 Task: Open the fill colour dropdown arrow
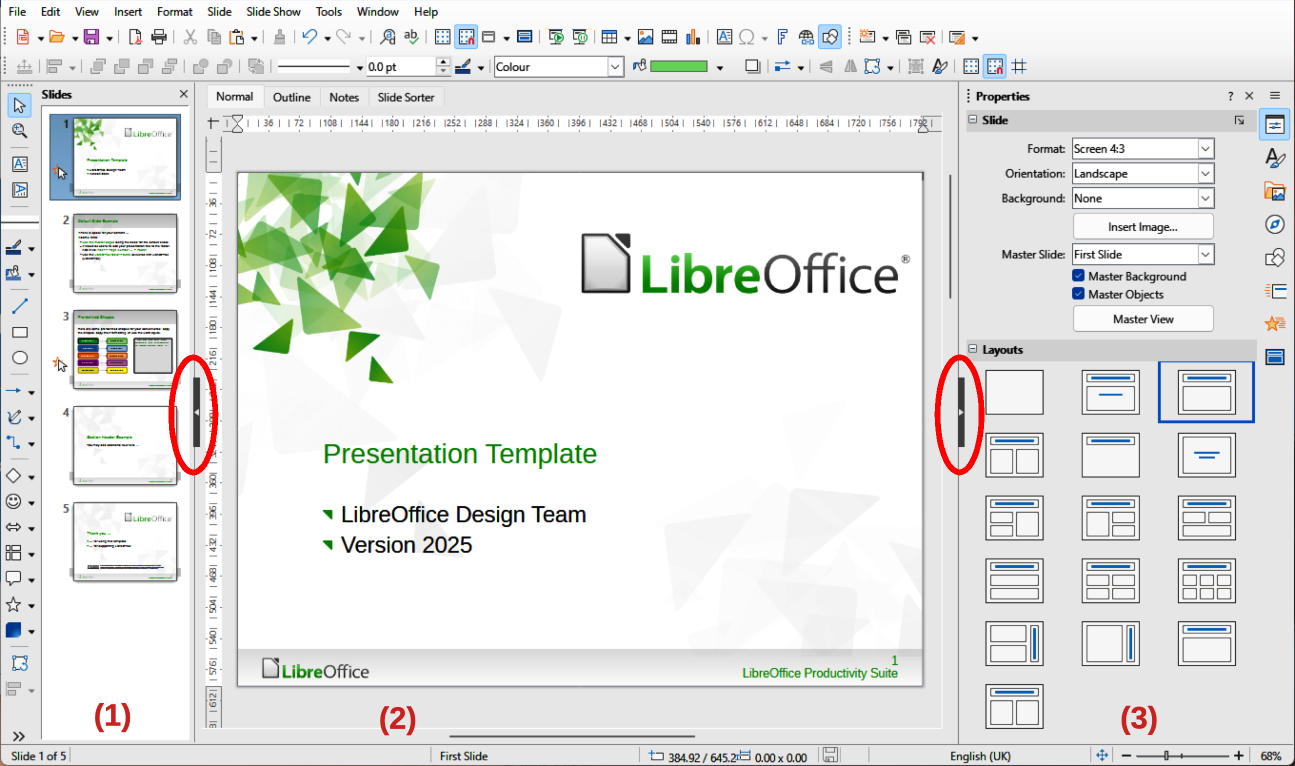coord(720,68)
